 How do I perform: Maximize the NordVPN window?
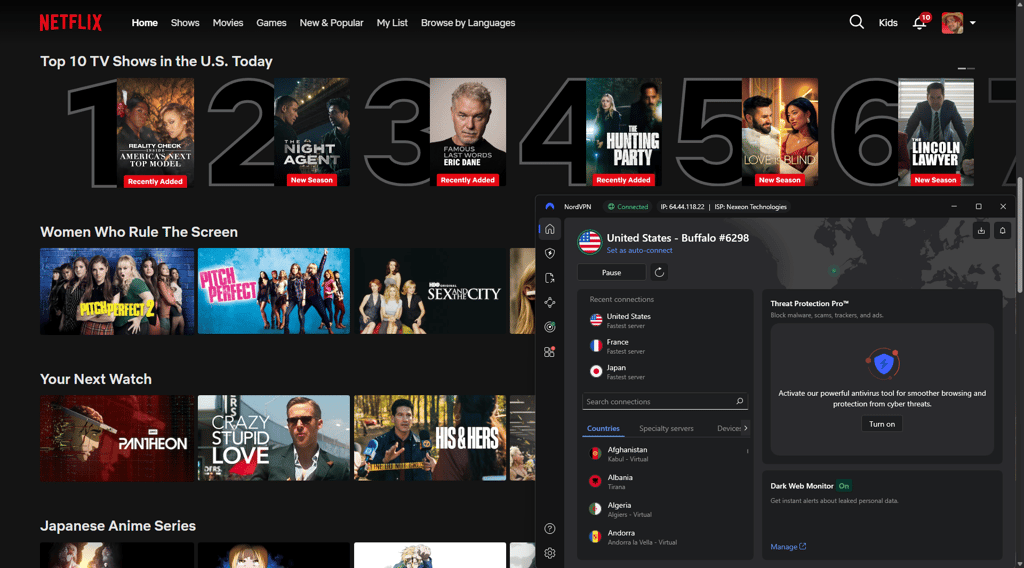point(978,206)
